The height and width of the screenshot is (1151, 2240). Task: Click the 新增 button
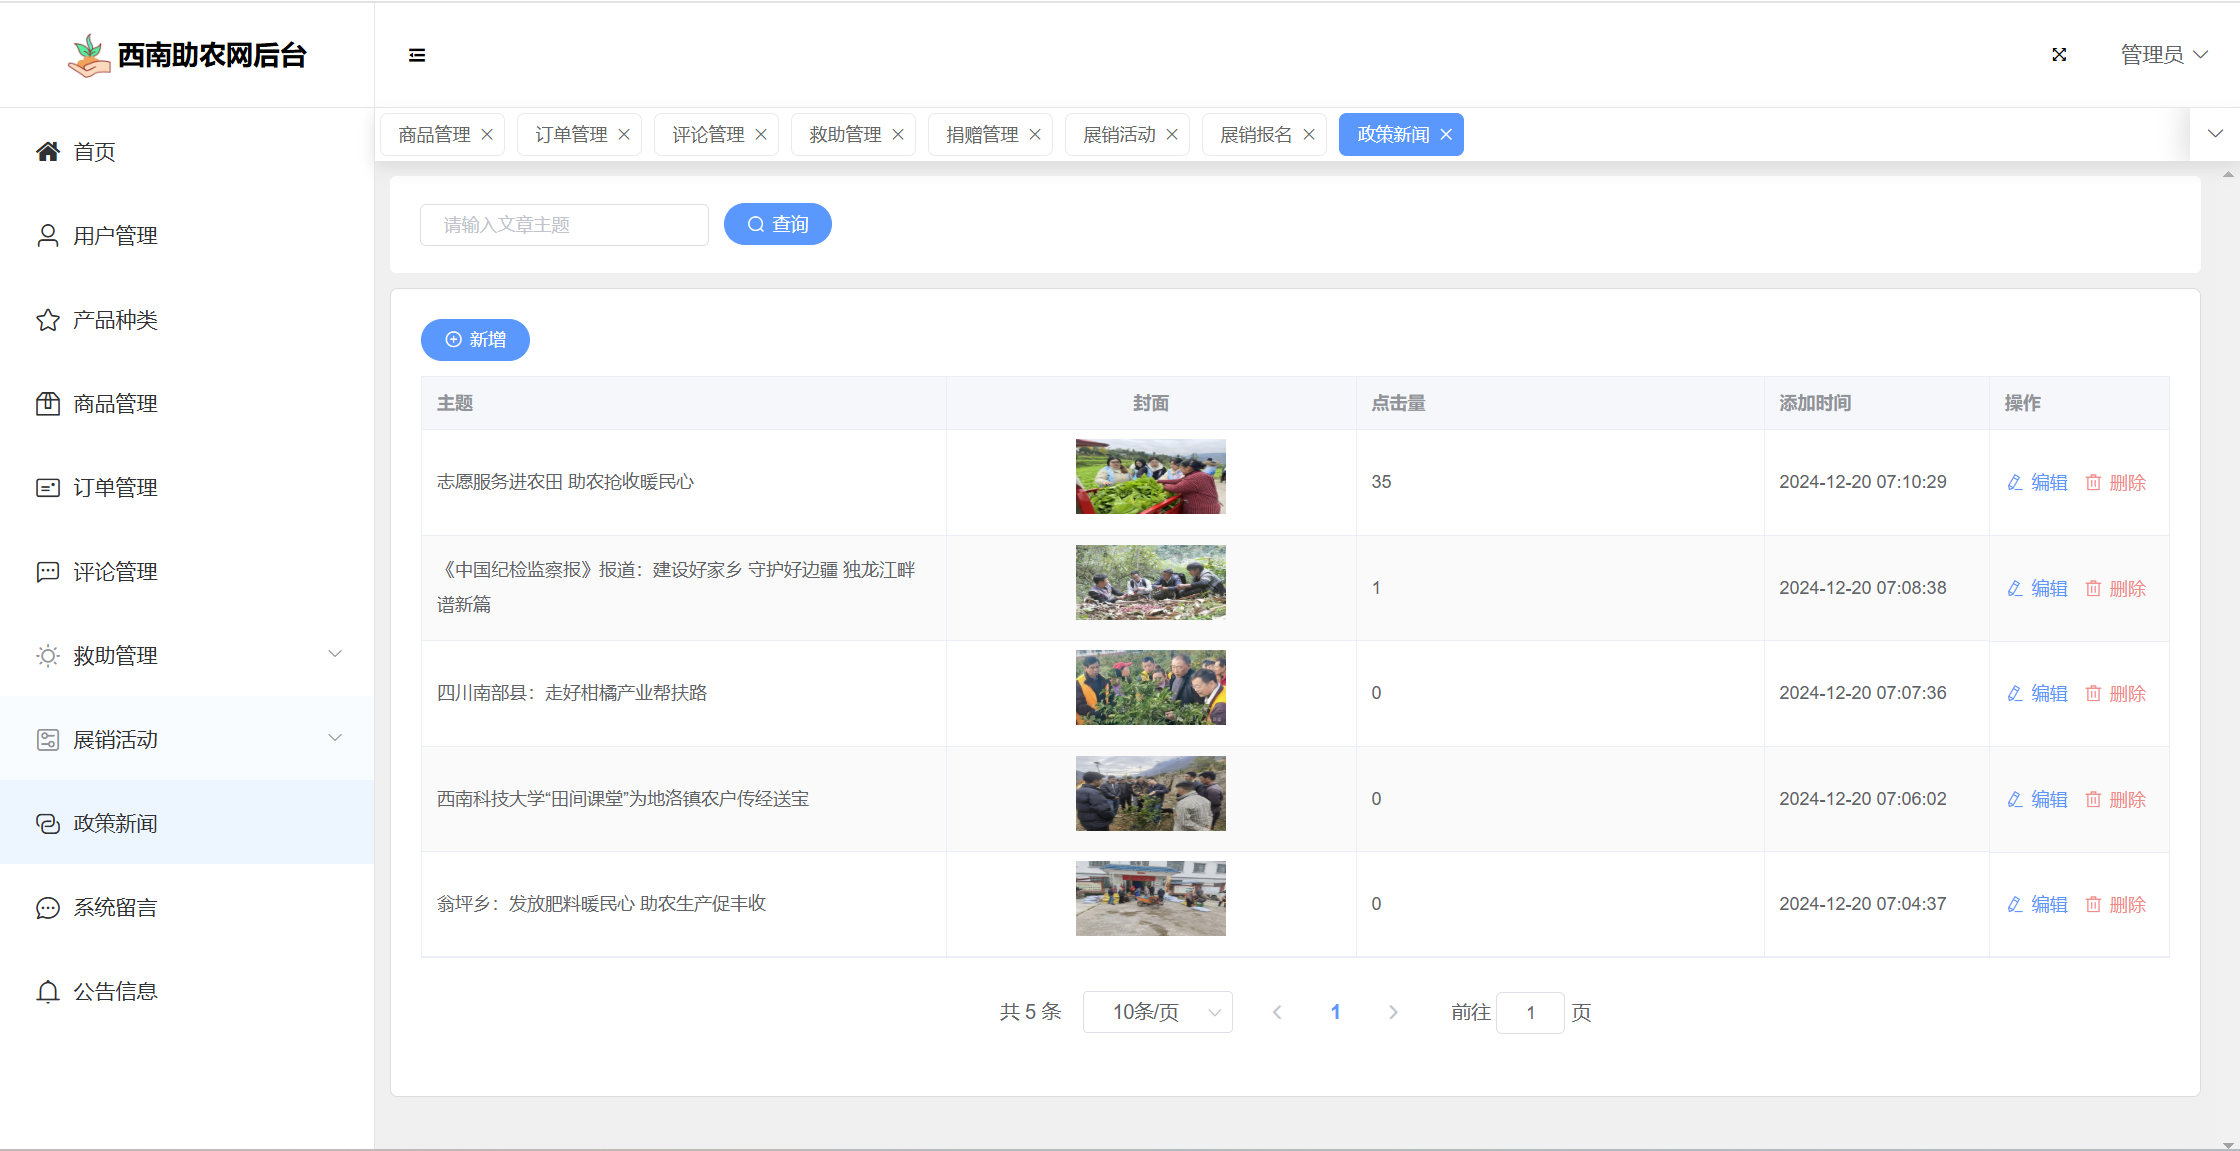475,340
